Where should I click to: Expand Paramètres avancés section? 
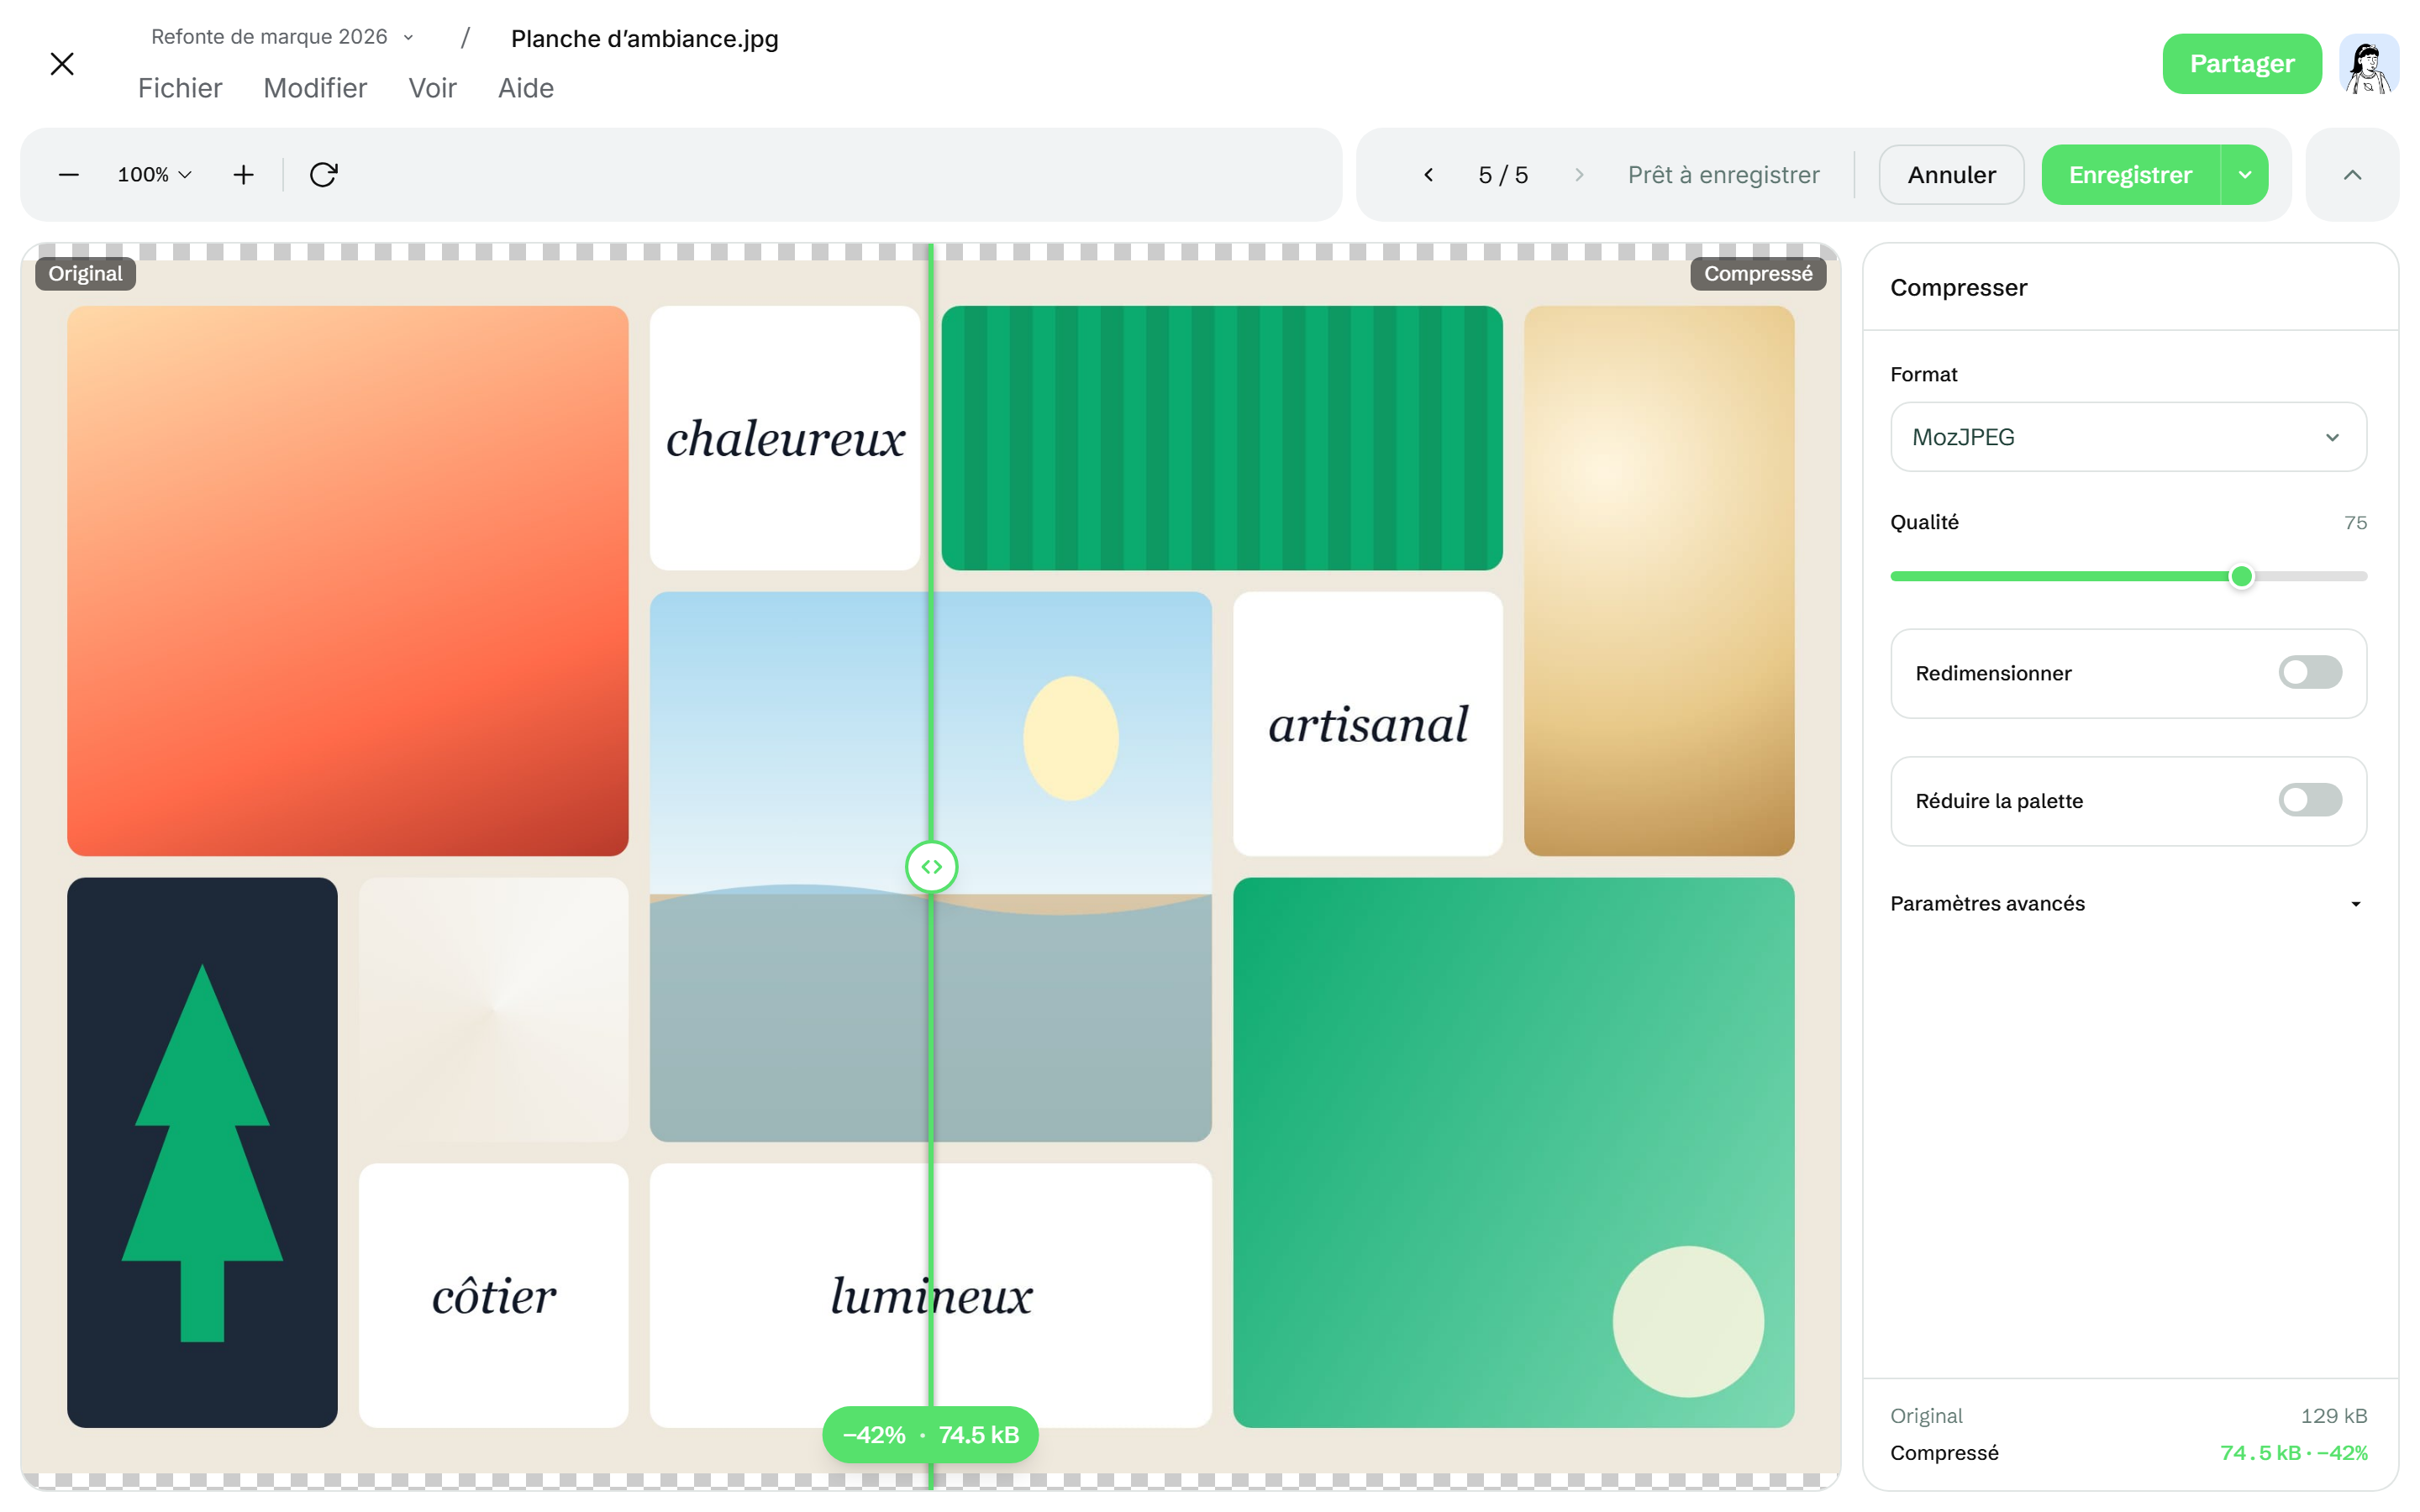2128,903
